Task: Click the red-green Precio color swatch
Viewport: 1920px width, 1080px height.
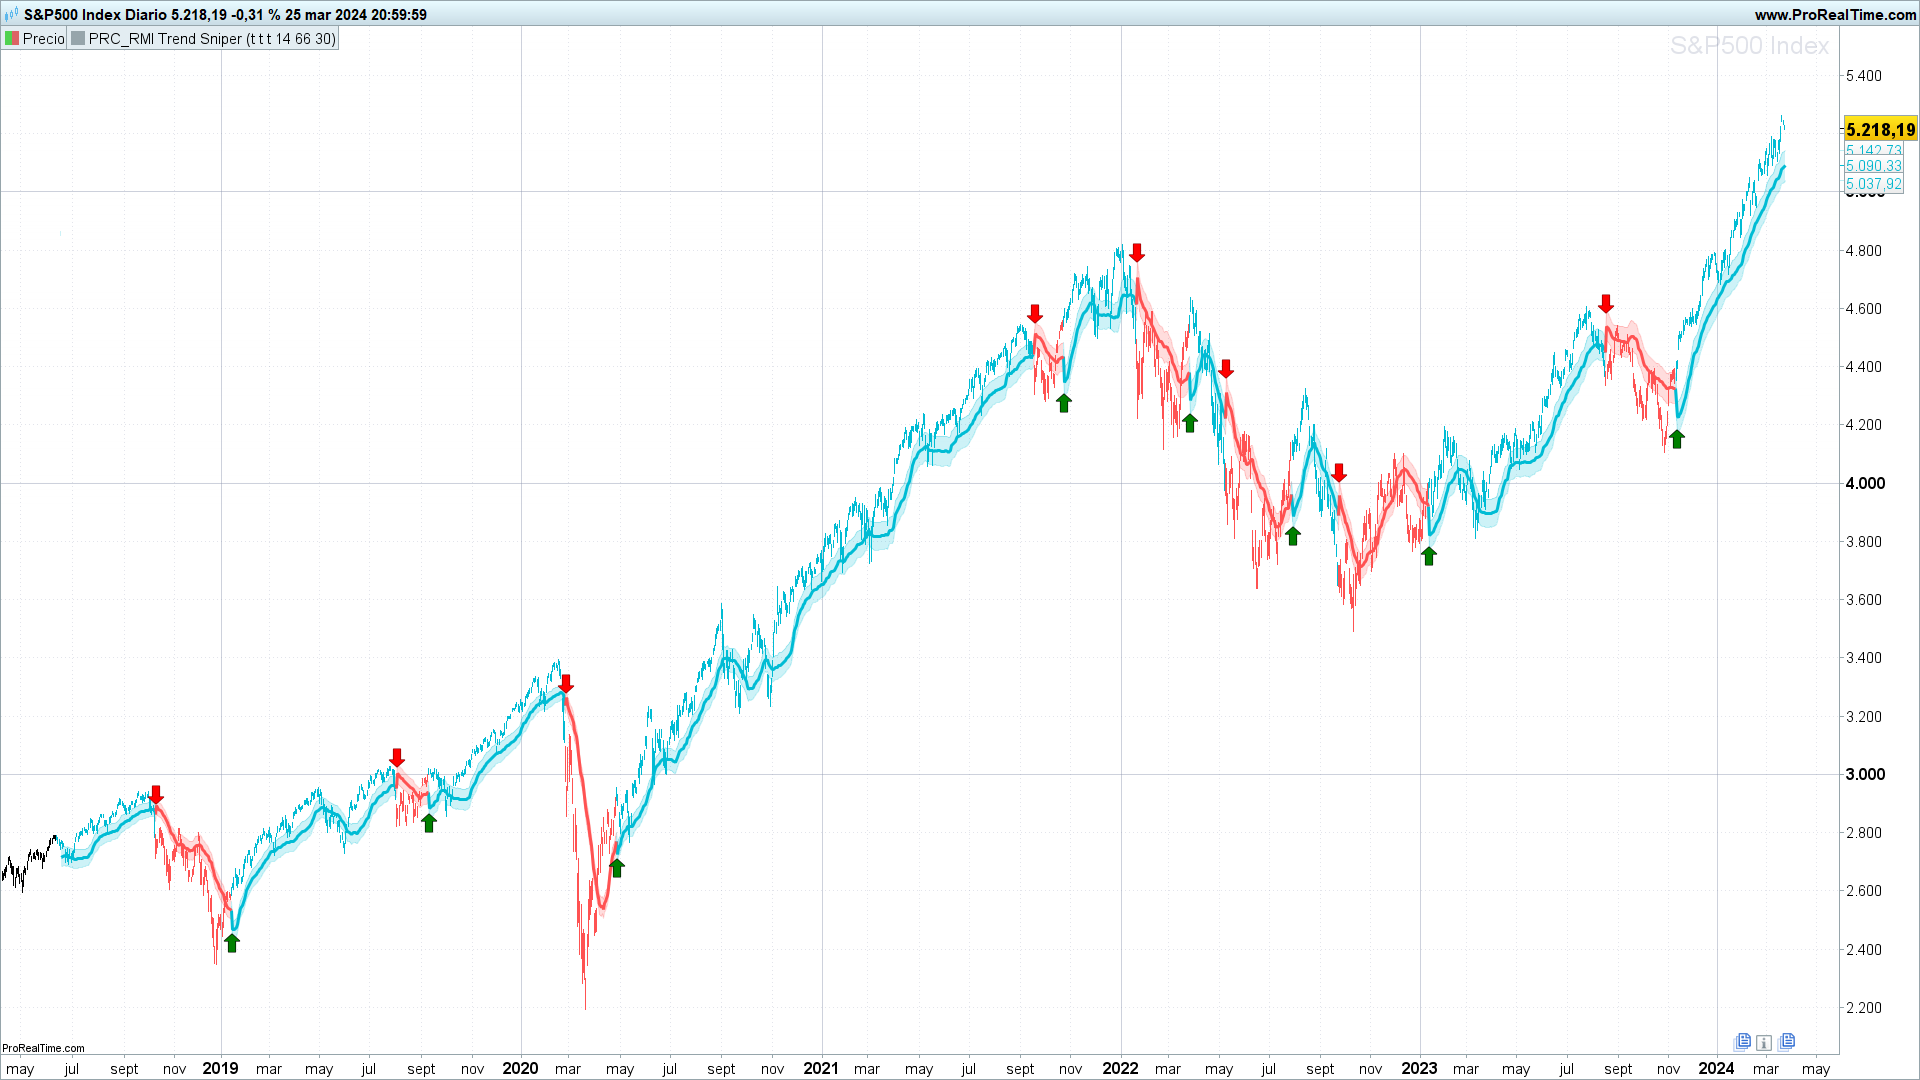Action: [x=12, y=39]
